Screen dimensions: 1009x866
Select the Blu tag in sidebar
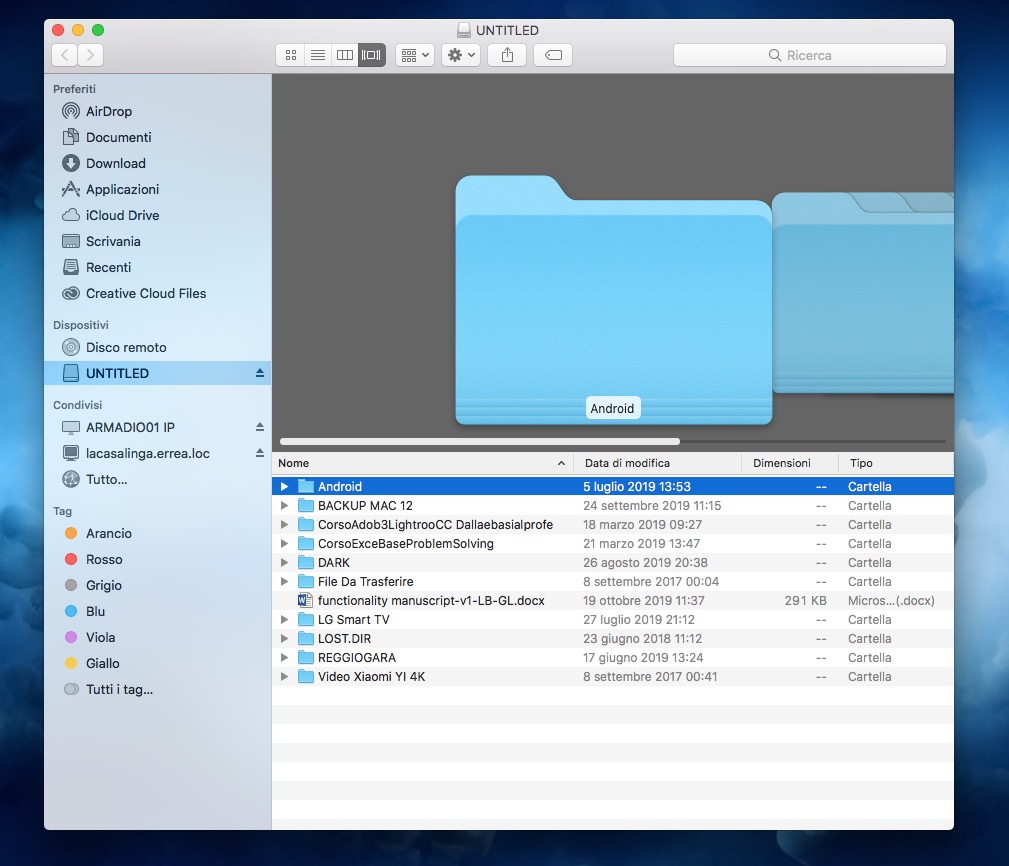[x=95, y=611]
